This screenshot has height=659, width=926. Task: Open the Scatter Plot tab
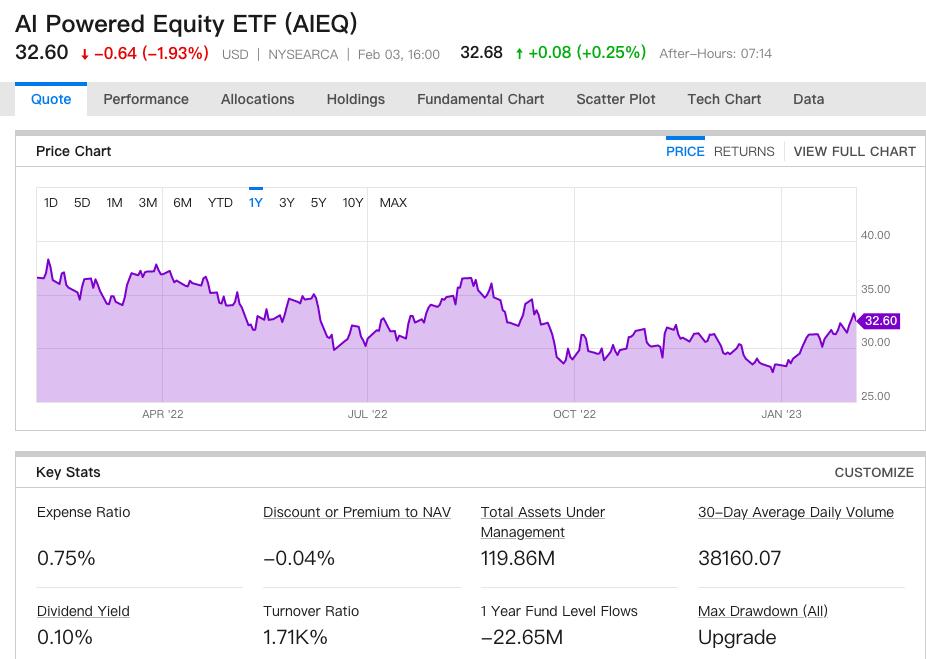616,99
